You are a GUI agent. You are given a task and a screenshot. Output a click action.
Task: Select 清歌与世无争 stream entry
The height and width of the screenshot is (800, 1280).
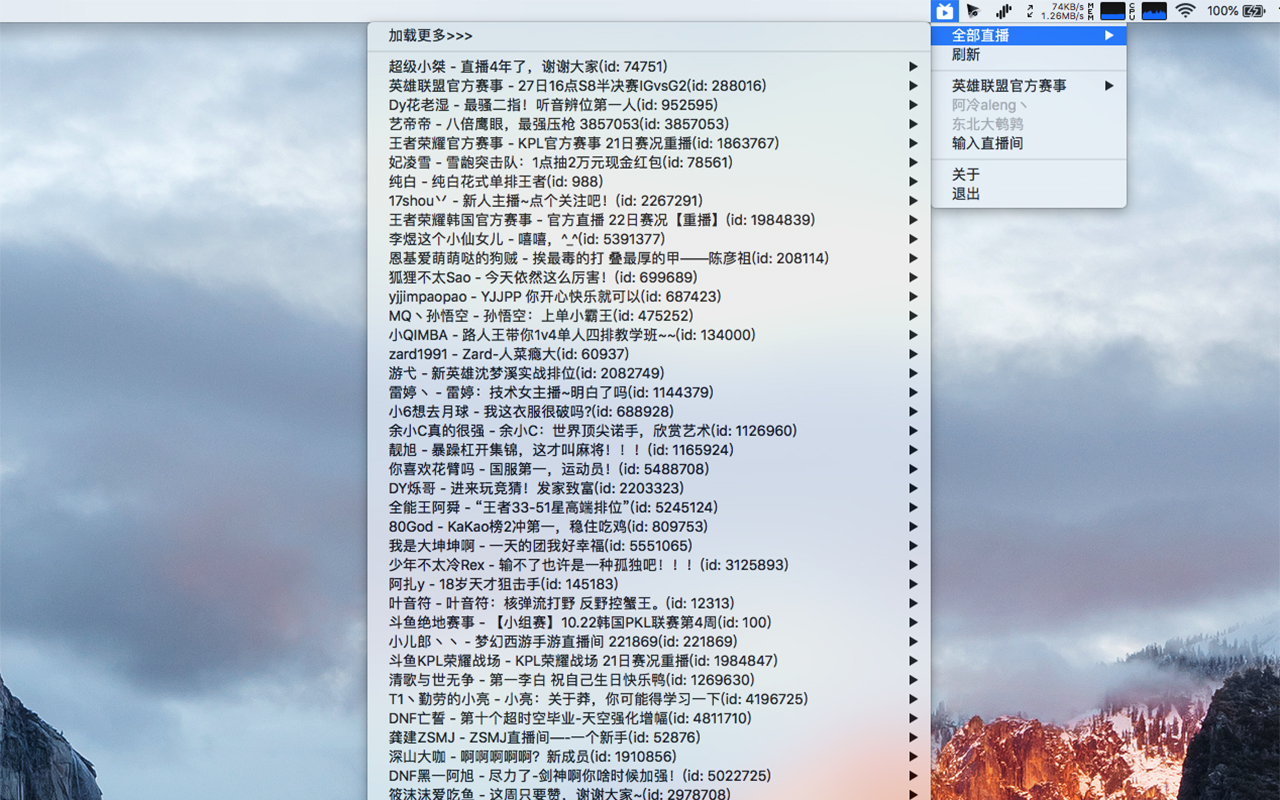tap(649, 680)
